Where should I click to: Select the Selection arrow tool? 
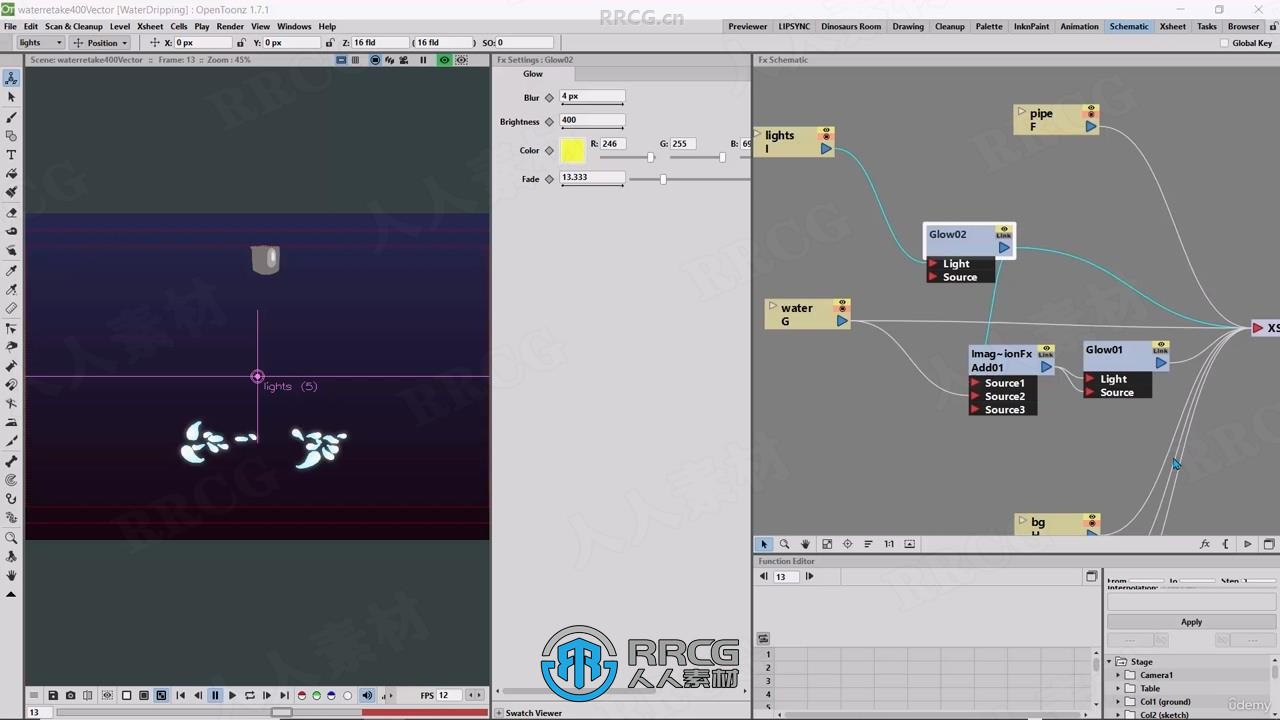[x=11, y=97]
